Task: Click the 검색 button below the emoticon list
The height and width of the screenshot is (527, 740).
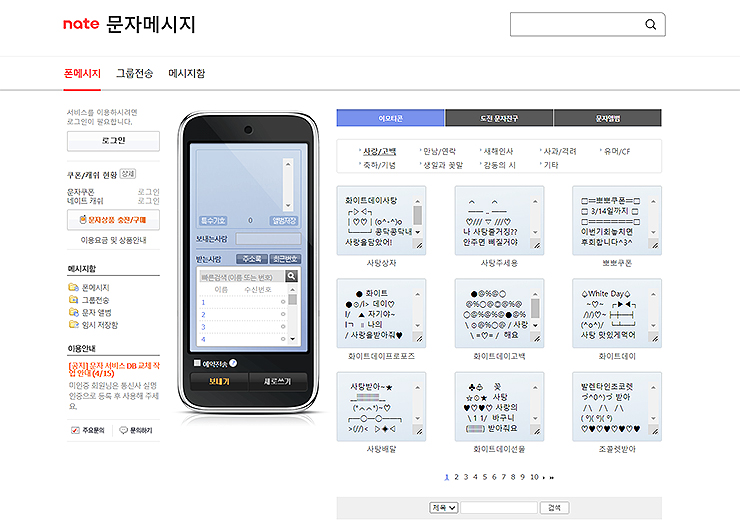Action: (x=555, y=508)
